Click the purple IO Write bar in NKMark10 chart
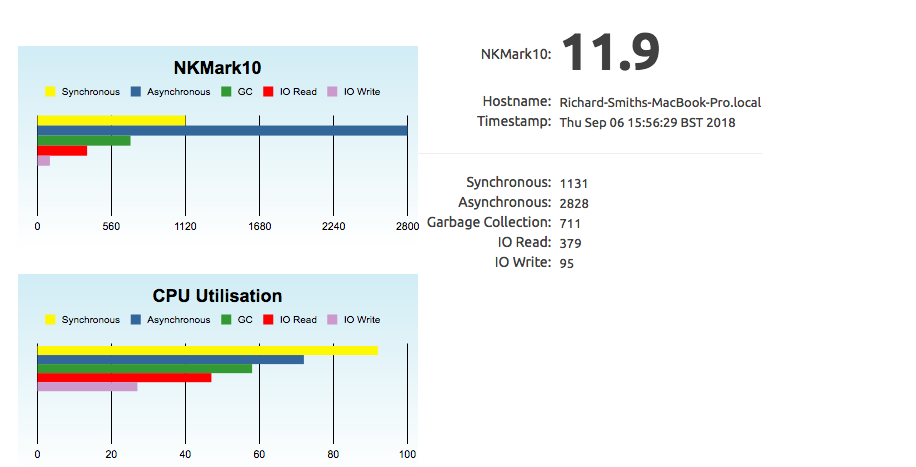 (x=44, y=160)
